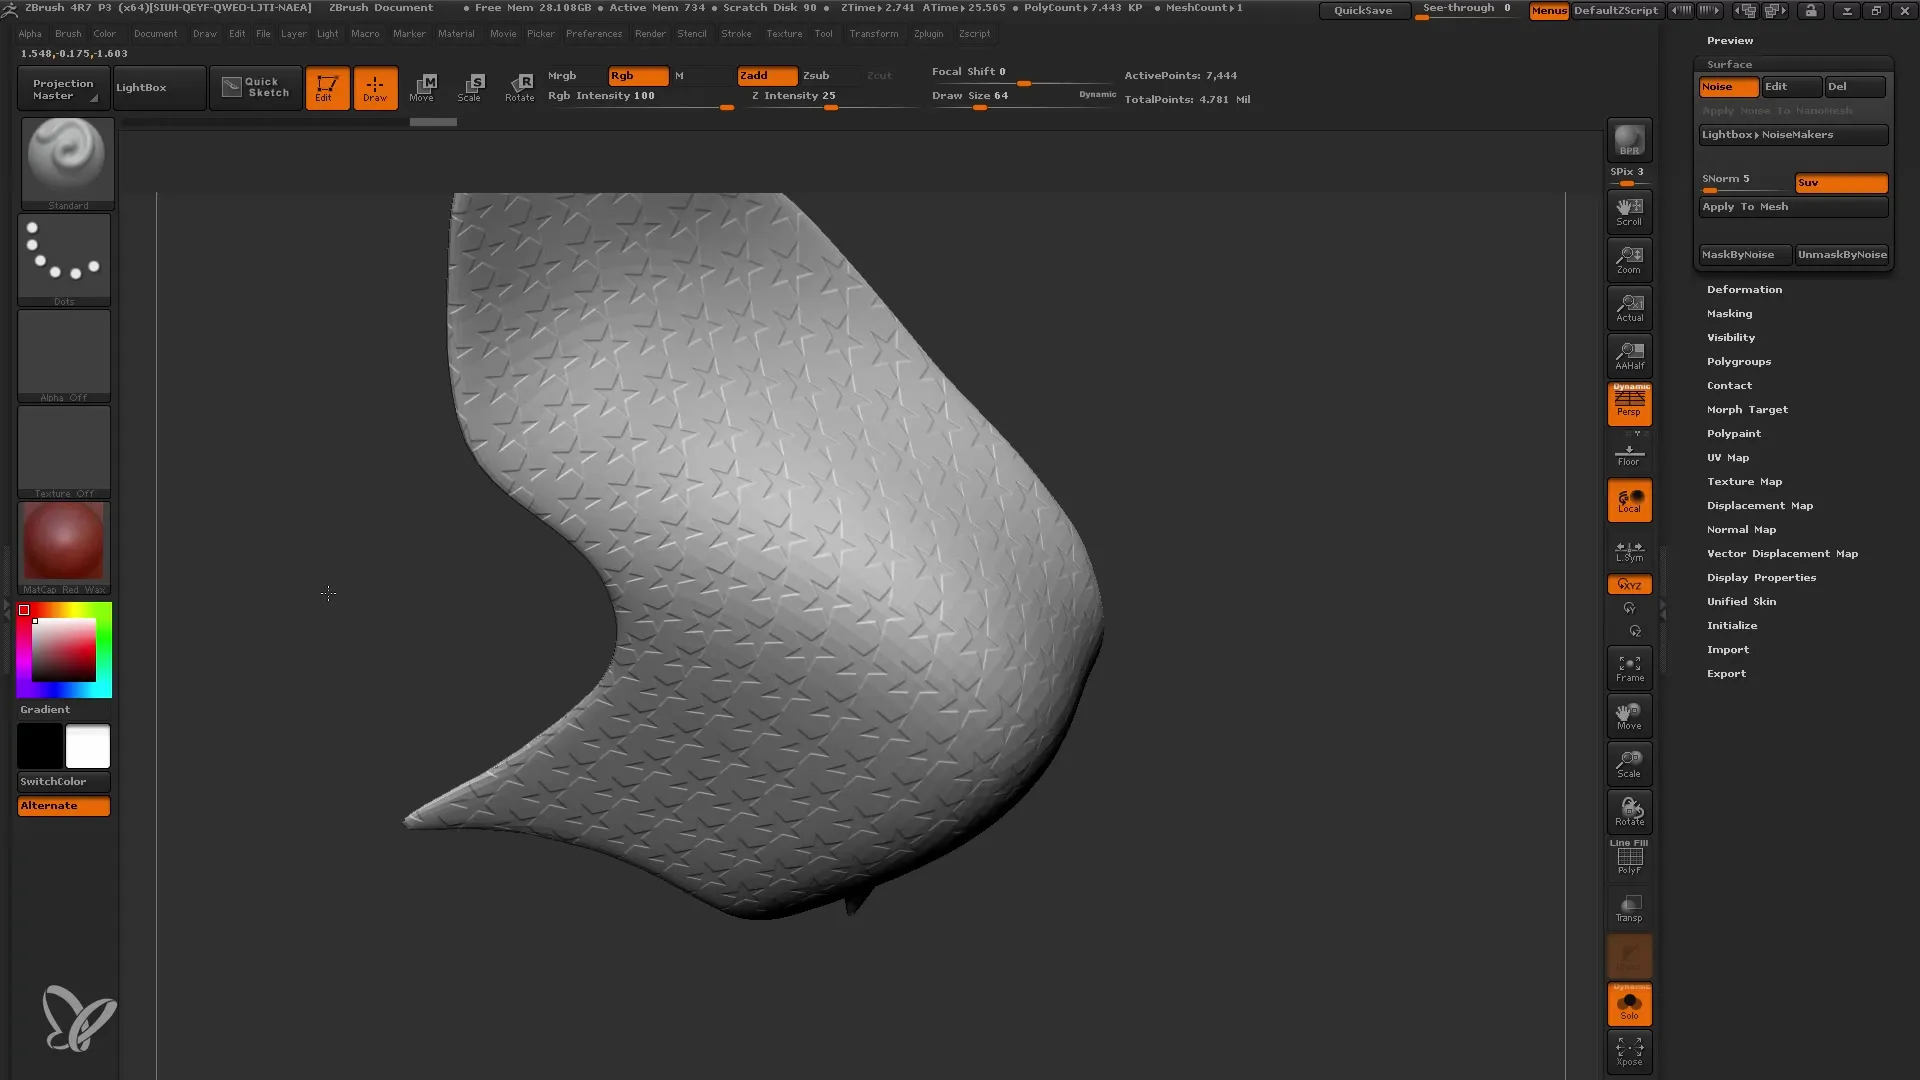This screenshot has height=1080, width=1920.
Task: Choose the Scale transform icon in top shelf
Action: (471, 88)
